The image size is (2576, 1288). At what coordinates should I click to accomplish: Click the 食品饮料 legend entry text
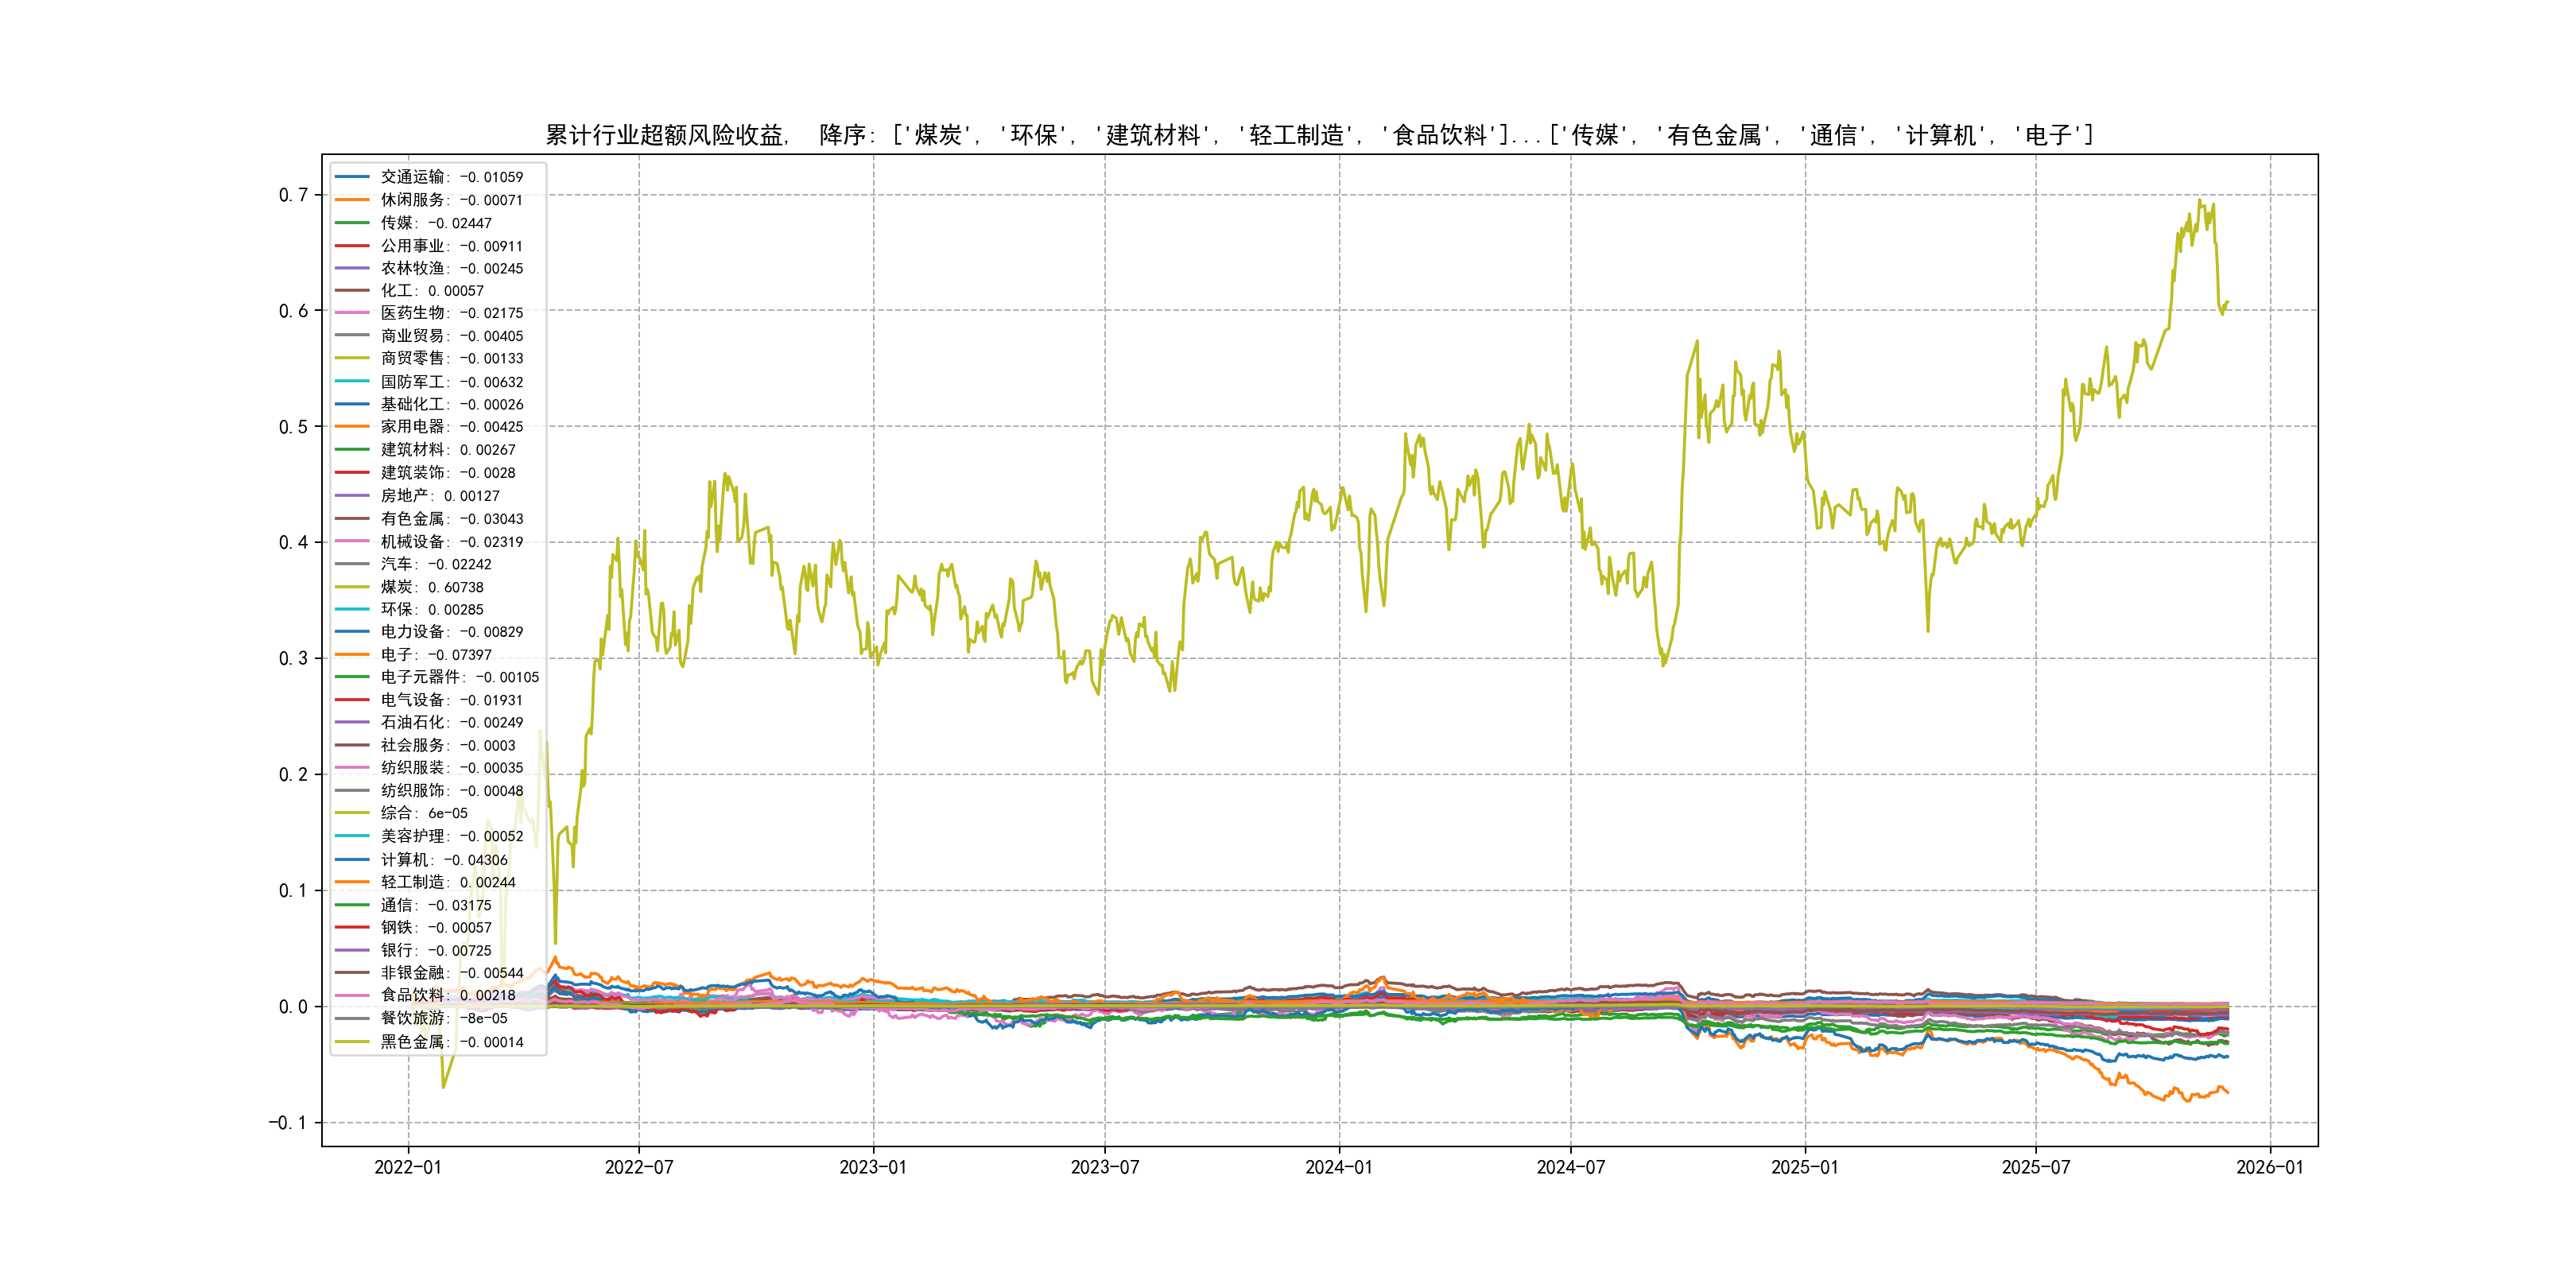[447, 995]
